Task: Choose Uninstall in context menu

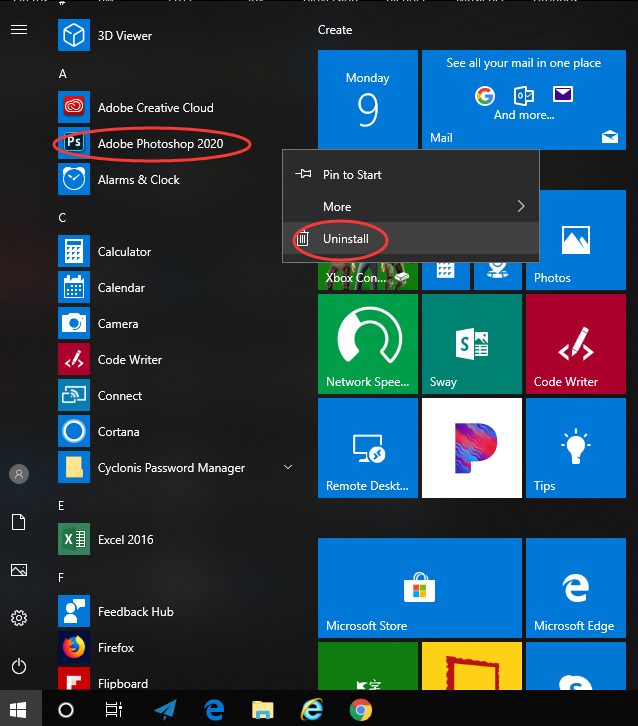Action: [411, 238]
